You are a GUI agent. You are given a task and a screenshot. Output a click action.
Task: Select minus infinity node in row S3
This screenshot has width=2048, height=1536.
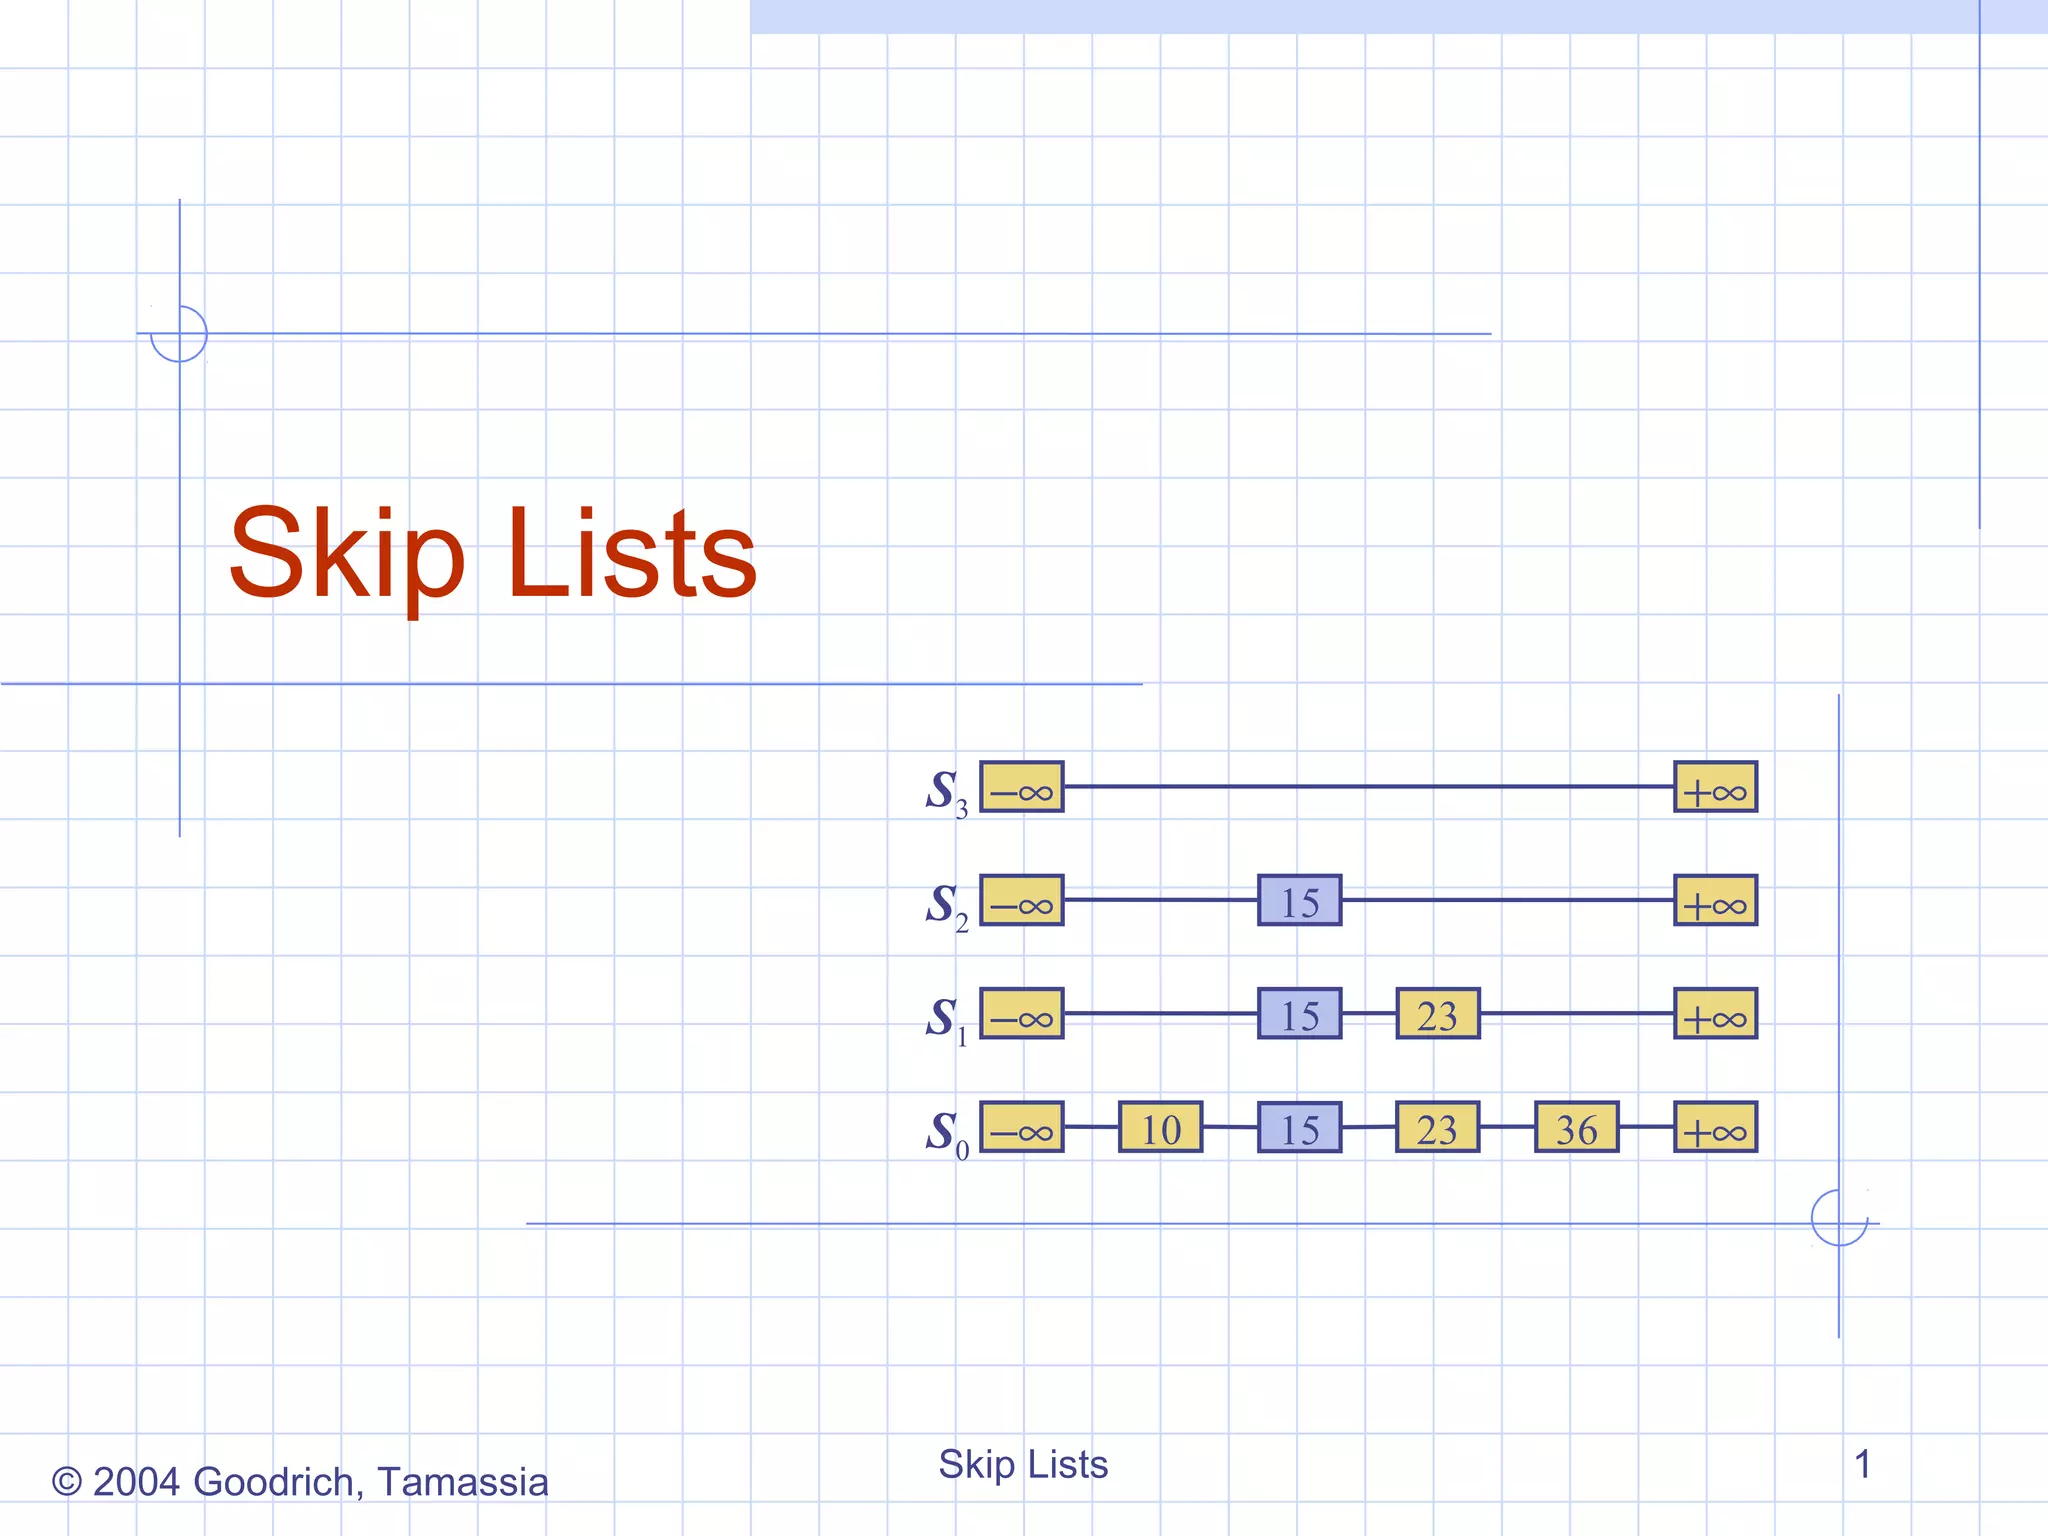point(1021,787)
